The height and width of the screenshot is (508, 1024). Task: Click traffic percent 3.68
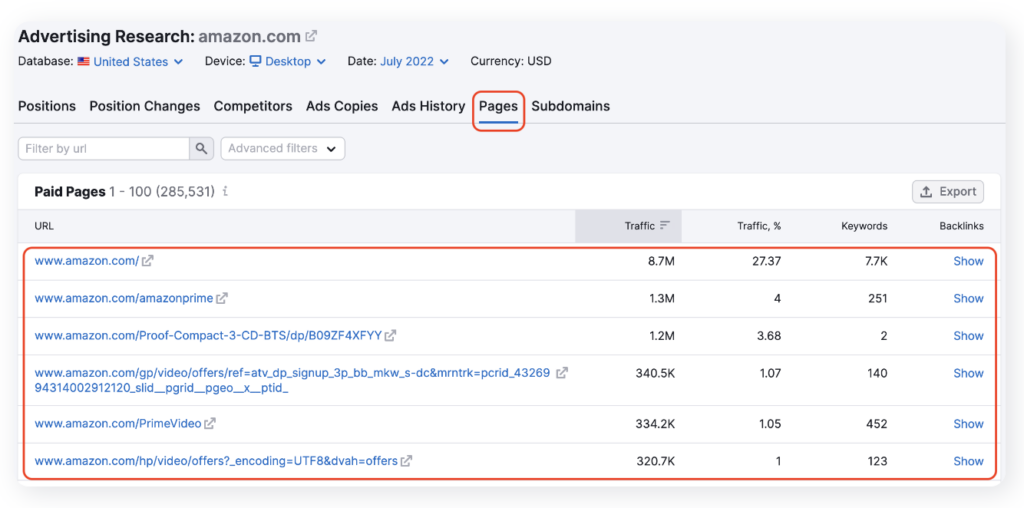pyautogui.click(x=769, y=336)
